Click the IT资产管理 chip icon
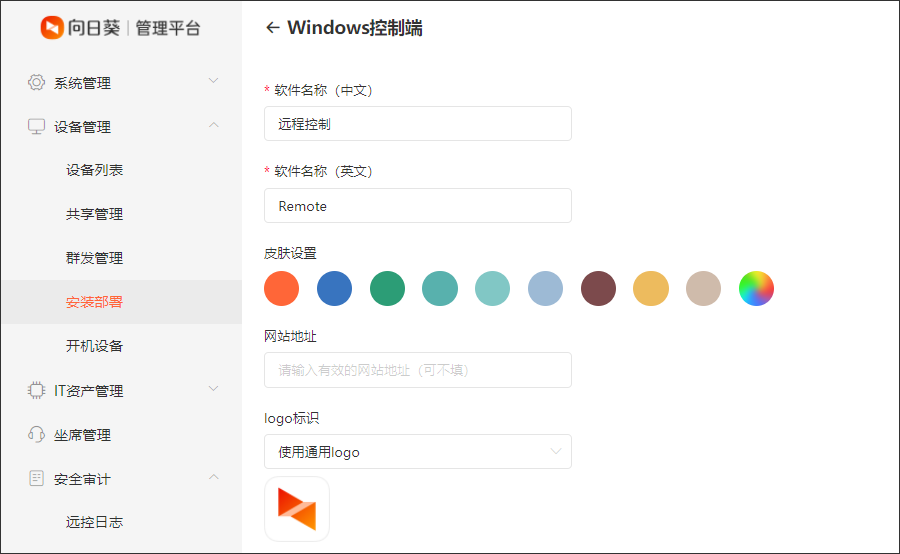 click(37, 390)
